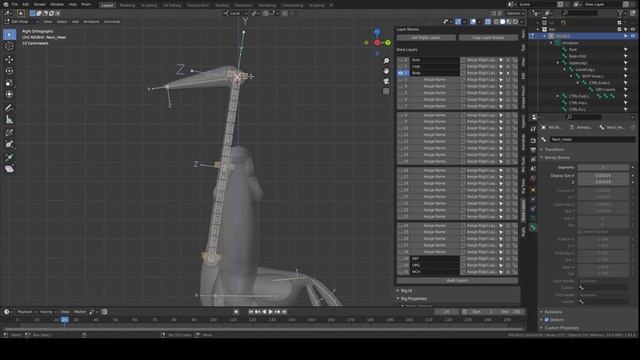Open the Render menu
This screenshot has width=640, height=360.
tap(40, 4)
